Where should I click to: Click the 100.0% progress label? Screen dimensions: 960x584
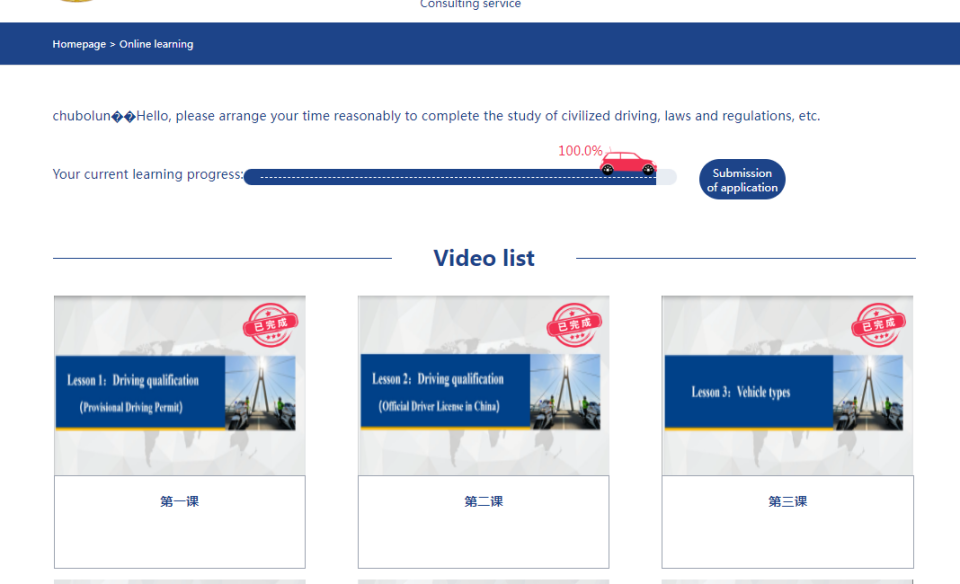(x=580, y=151)
